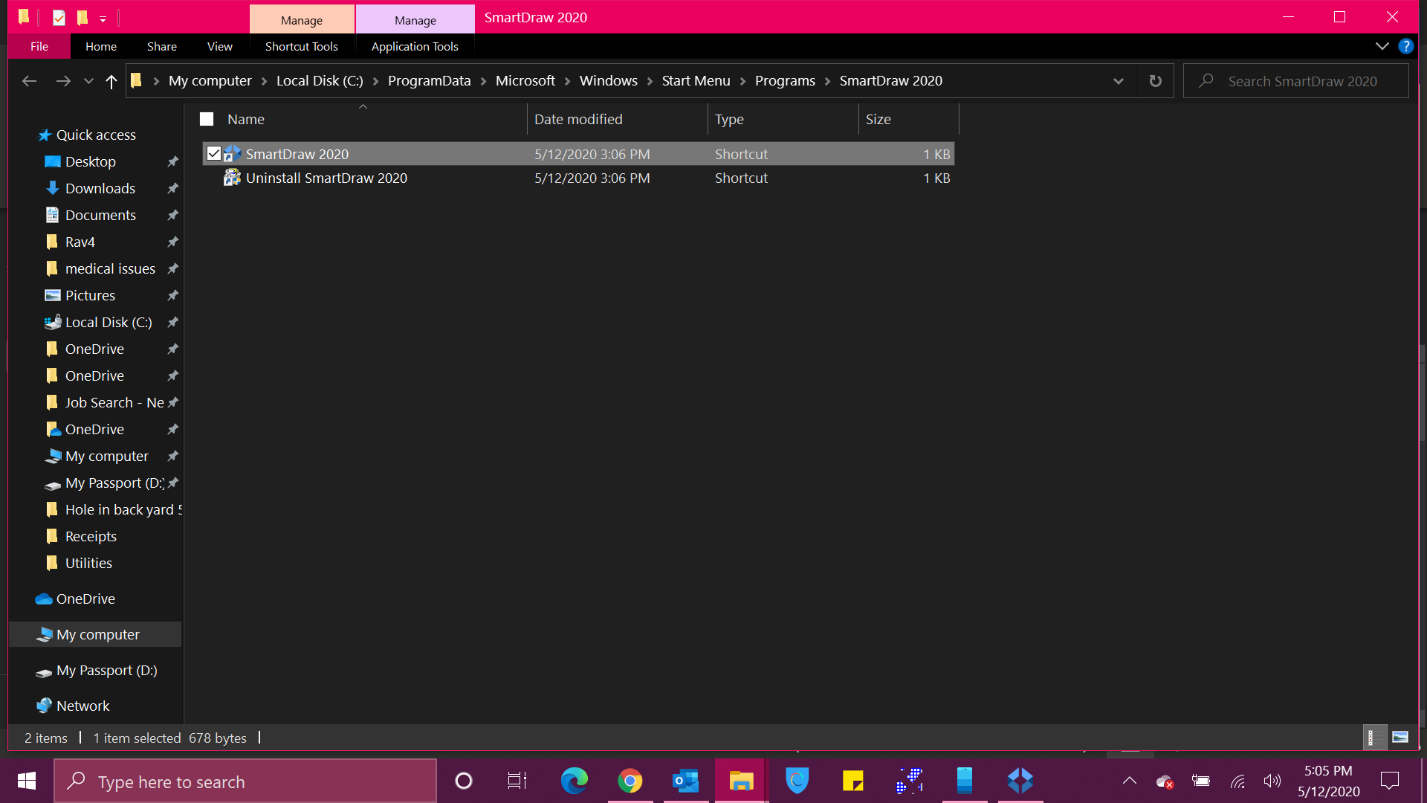The width and height of the screenshot is (1427, 803).
Task: Select the Uninstall SmartDraw 2020 file name
Action: (327, 178)
